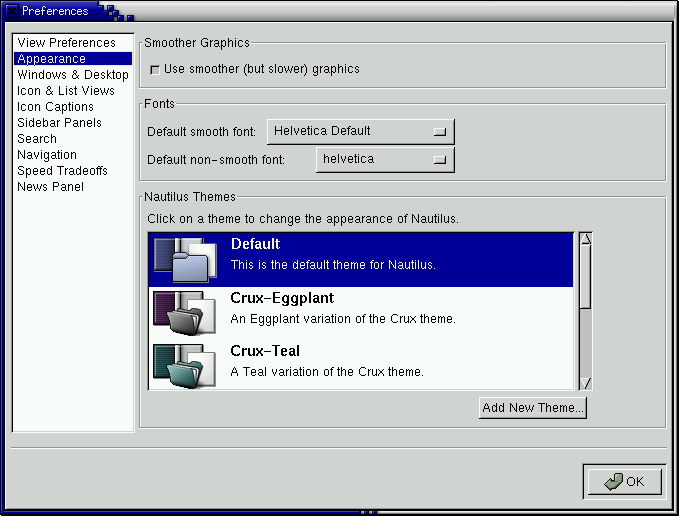
Task: Go to Icon & List Views section
Action: point(65,91)
